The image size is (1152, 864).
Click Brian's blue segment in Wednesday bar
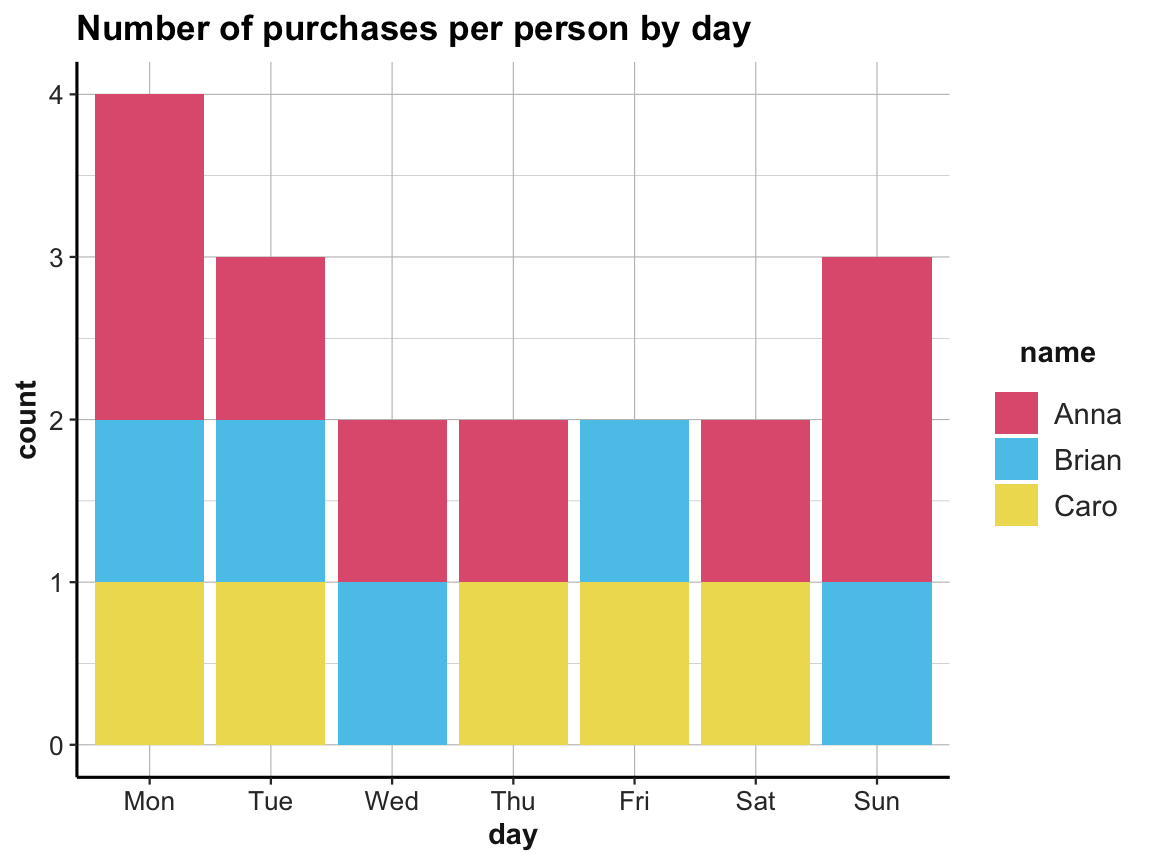[x=392, y=663]
